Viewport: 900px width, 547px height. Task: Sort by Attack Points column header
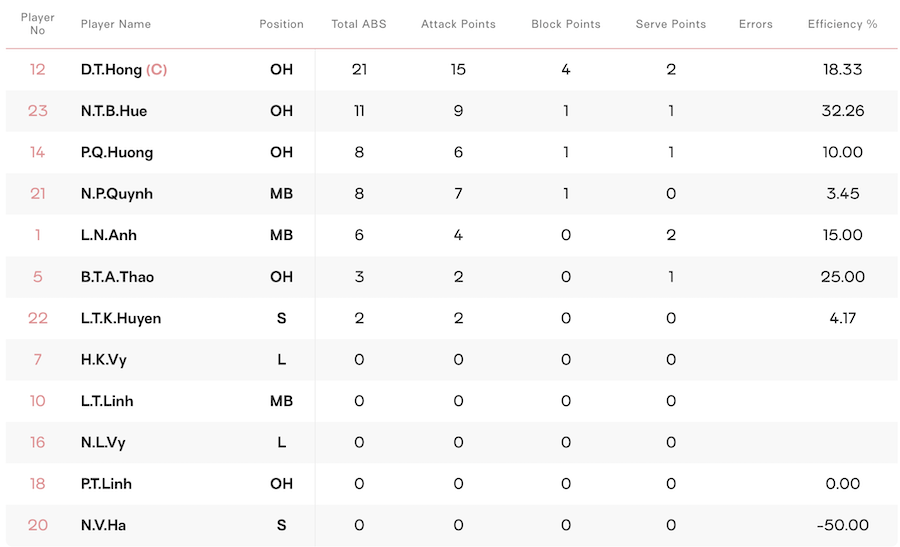click(x=458, y=24)
